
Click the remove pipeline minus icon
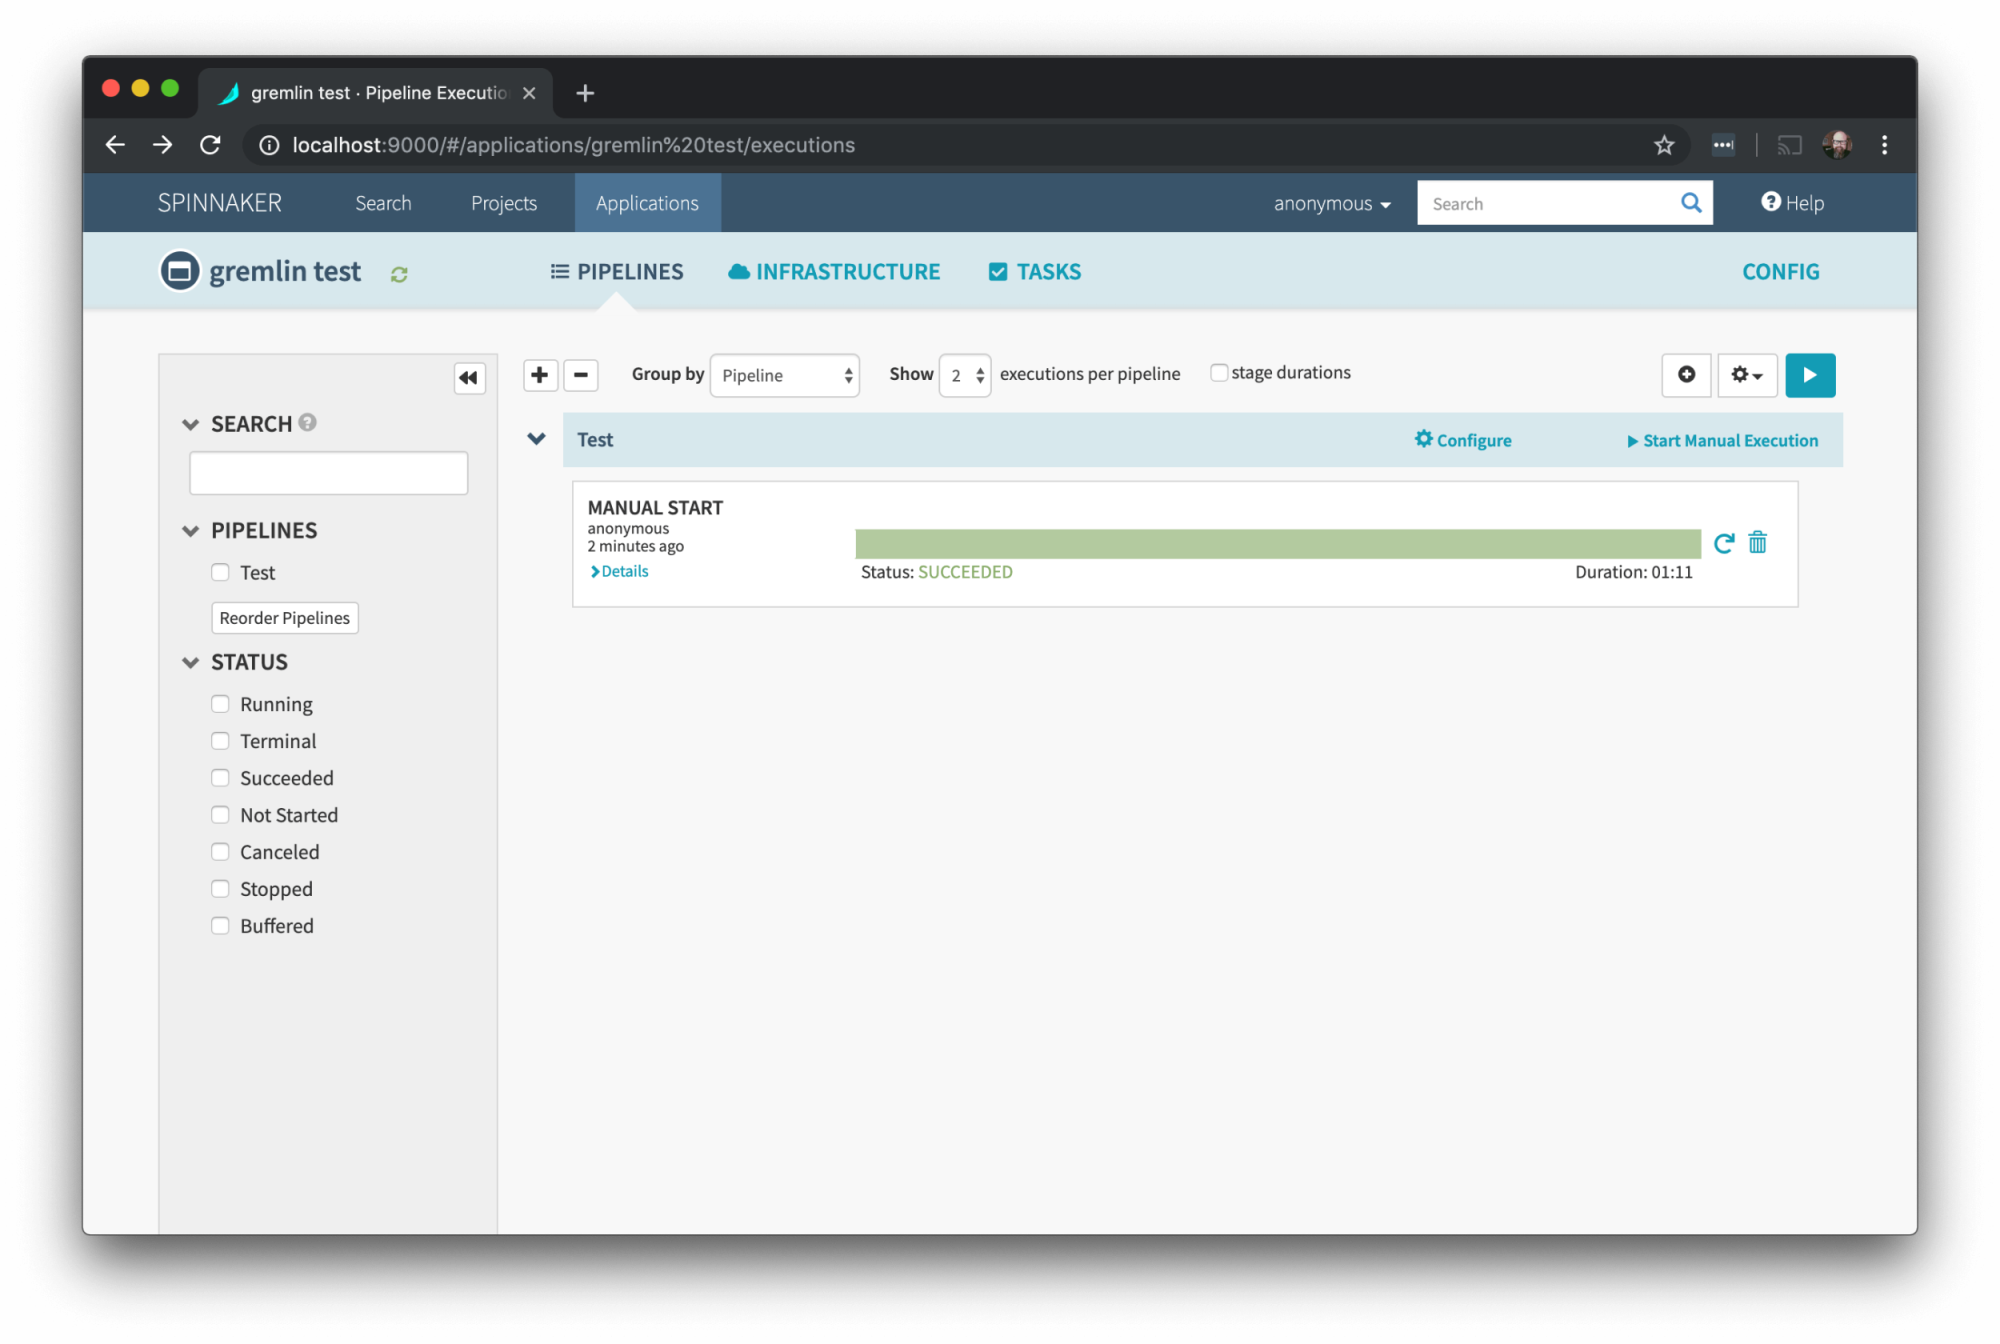pos(580,374)
